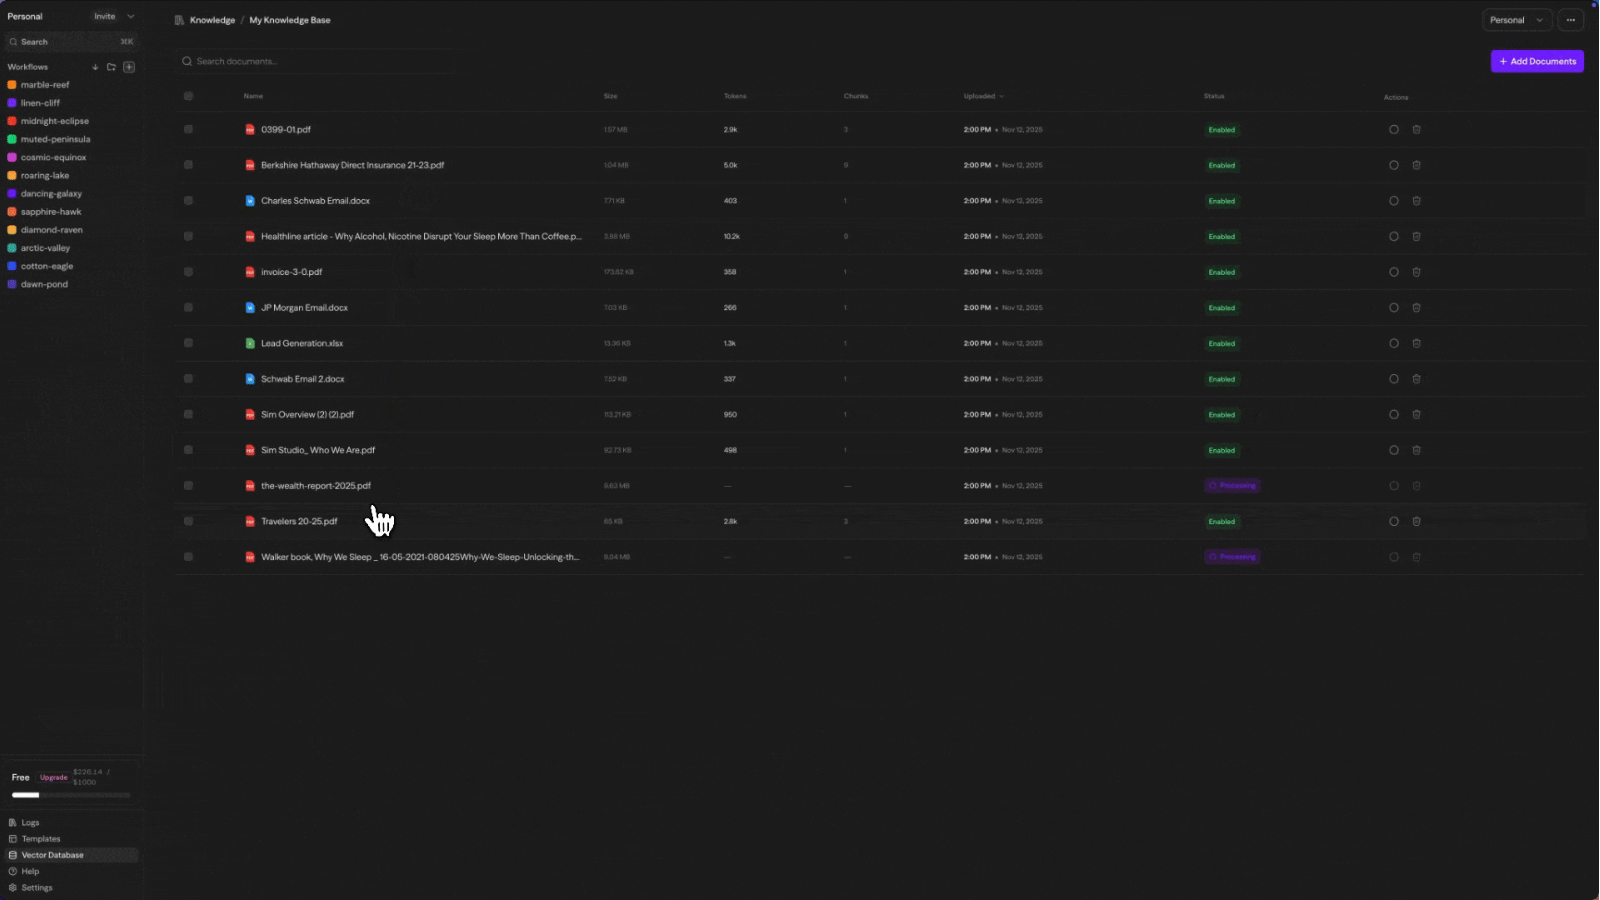The height and width of the screenshot is (900, 1600).
Task: Click the import arrow icon beside Workflows
Action: pyautogui.click(x=95, y=67)
